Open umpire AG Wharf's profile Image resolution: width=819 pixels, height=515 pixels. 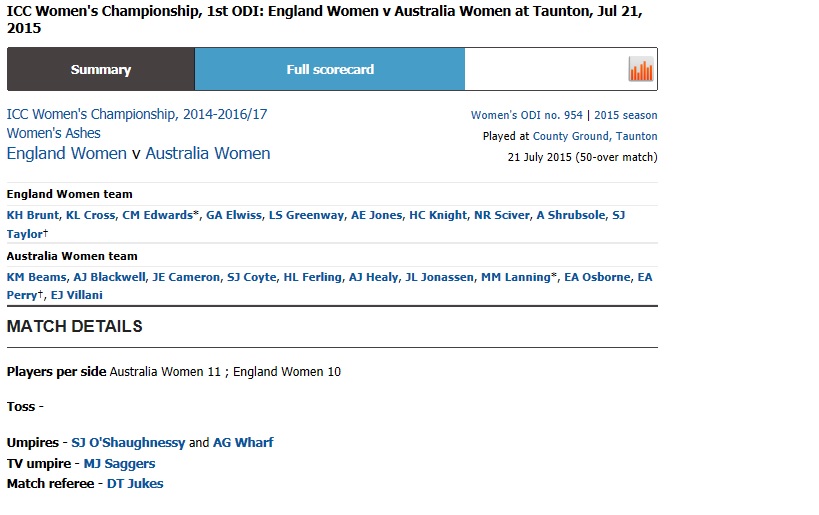tap(243, 442)
